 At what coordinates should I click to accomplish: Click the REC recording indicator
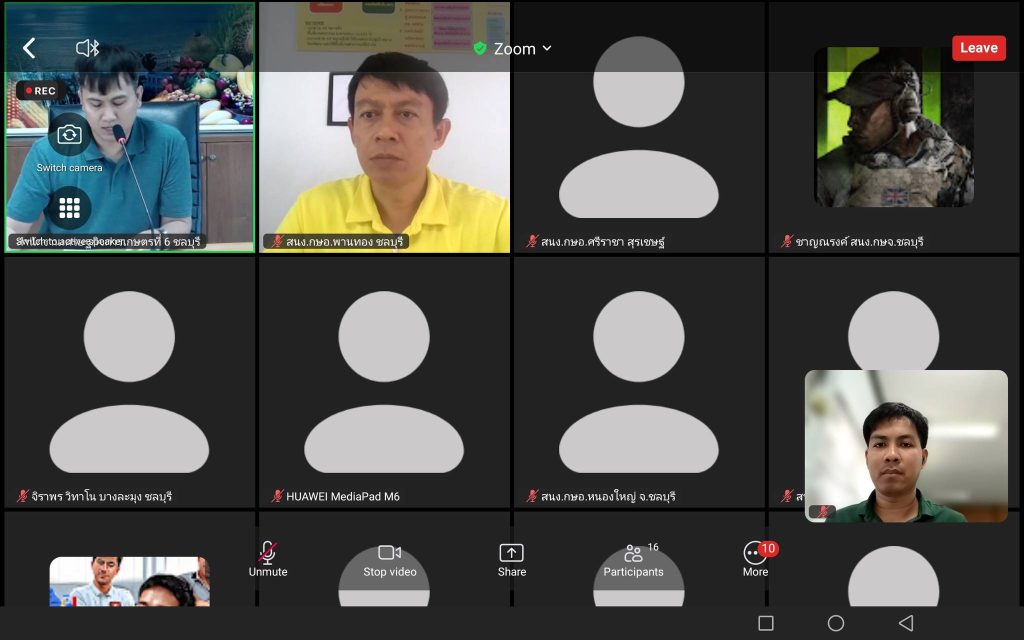[41, 91]
